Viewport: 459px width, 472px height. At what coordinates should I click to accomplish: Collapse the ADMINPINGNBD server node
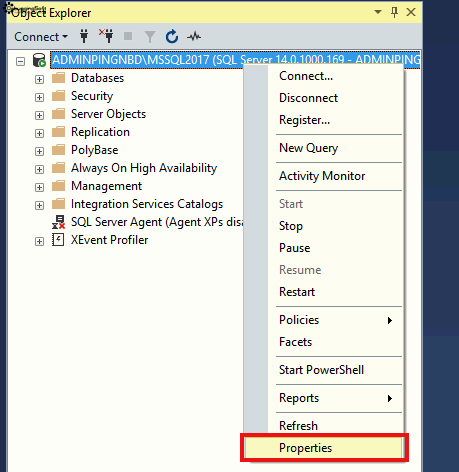click(x=20, y=61)
